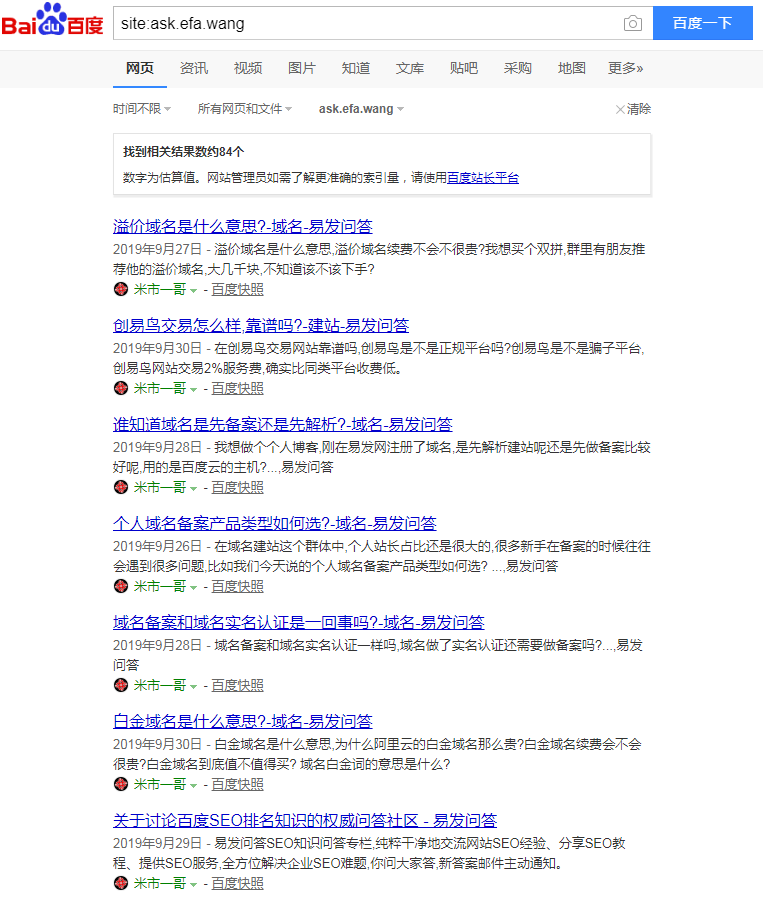Click site favicon under 关于讨论百度SEO排名 result
Viewport: 763px width, 897px height.
(121, 883)
